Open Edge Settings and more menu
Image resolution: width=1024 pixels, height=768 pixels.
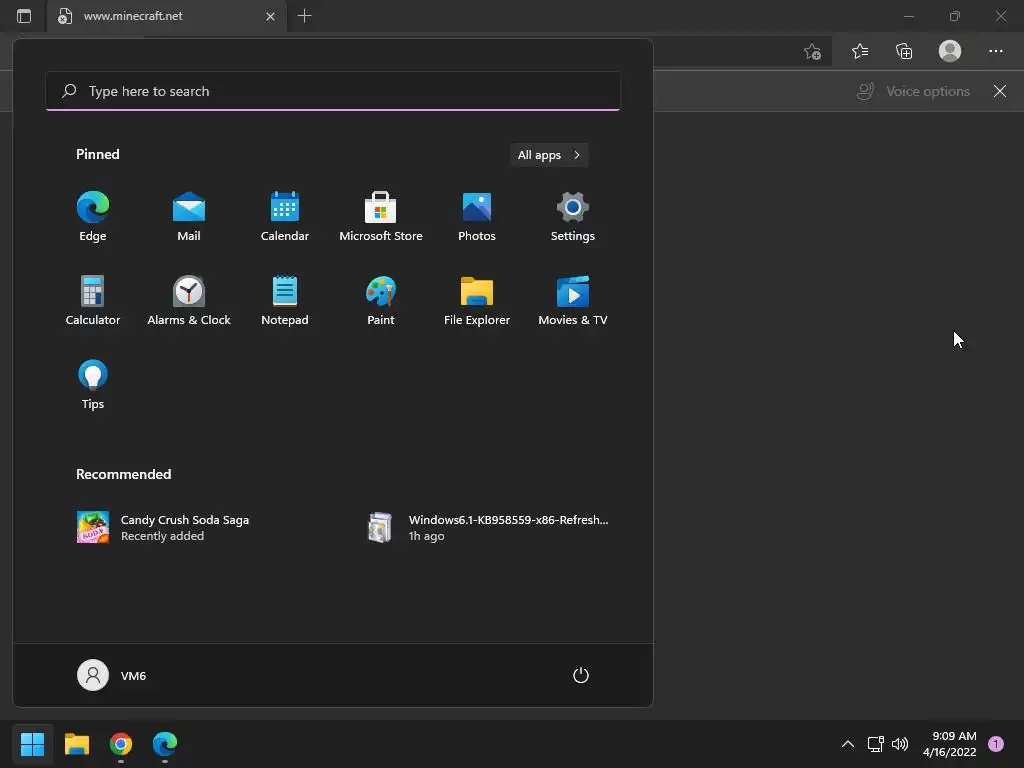[x=995, y=51]
